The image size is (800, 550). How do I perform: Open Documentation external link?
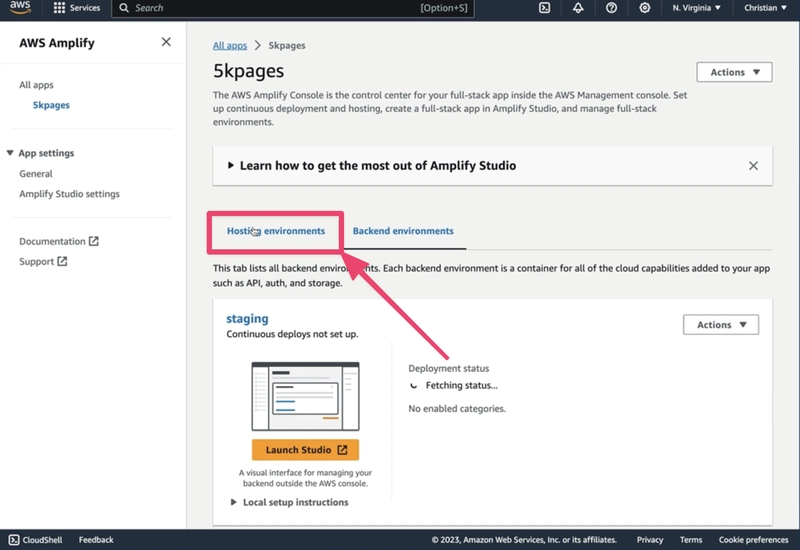click(x=59, y=241)
